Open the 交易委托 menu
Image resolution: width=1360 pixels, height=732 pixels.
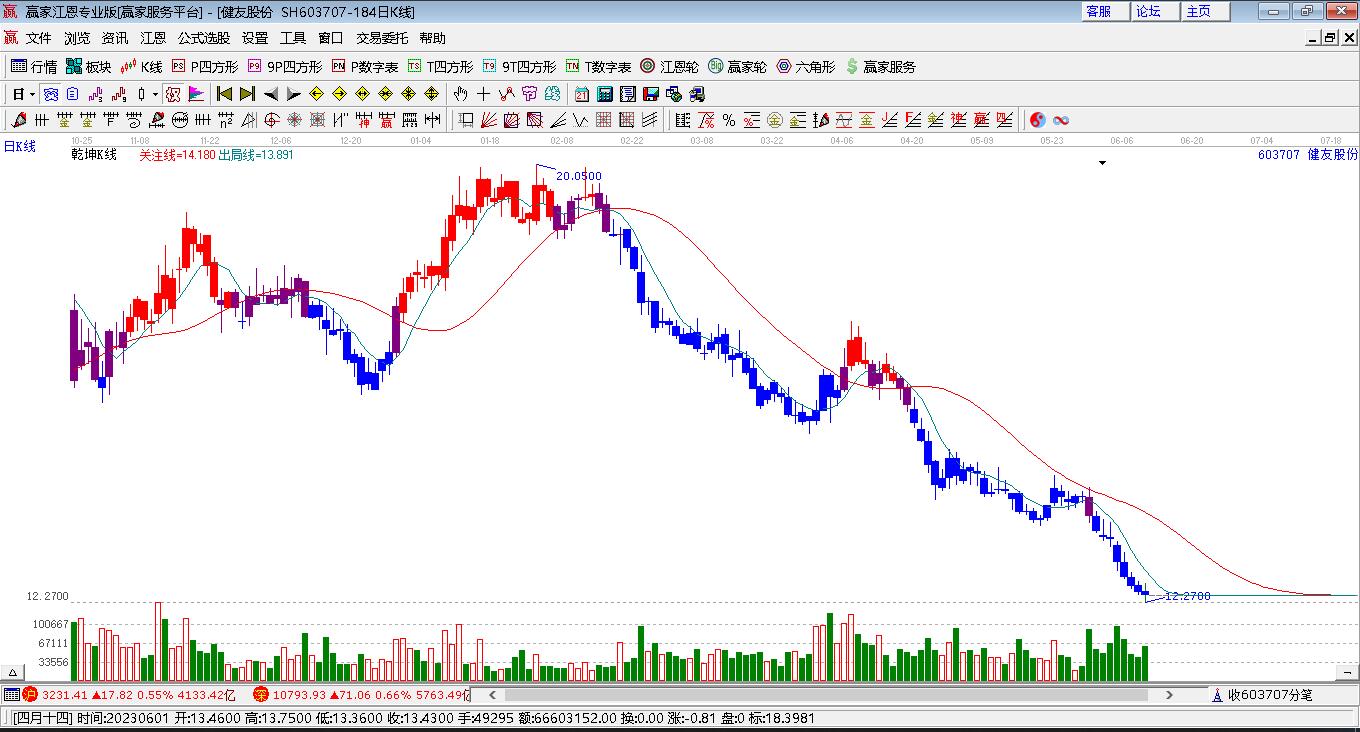click(382, 38)
